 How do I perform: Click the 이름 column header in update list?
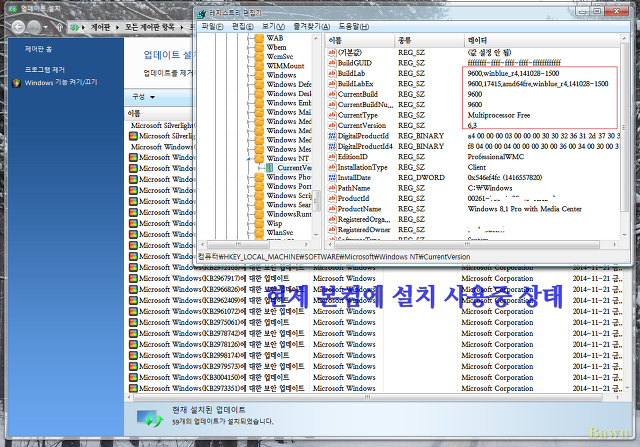(x=159, y=113)
